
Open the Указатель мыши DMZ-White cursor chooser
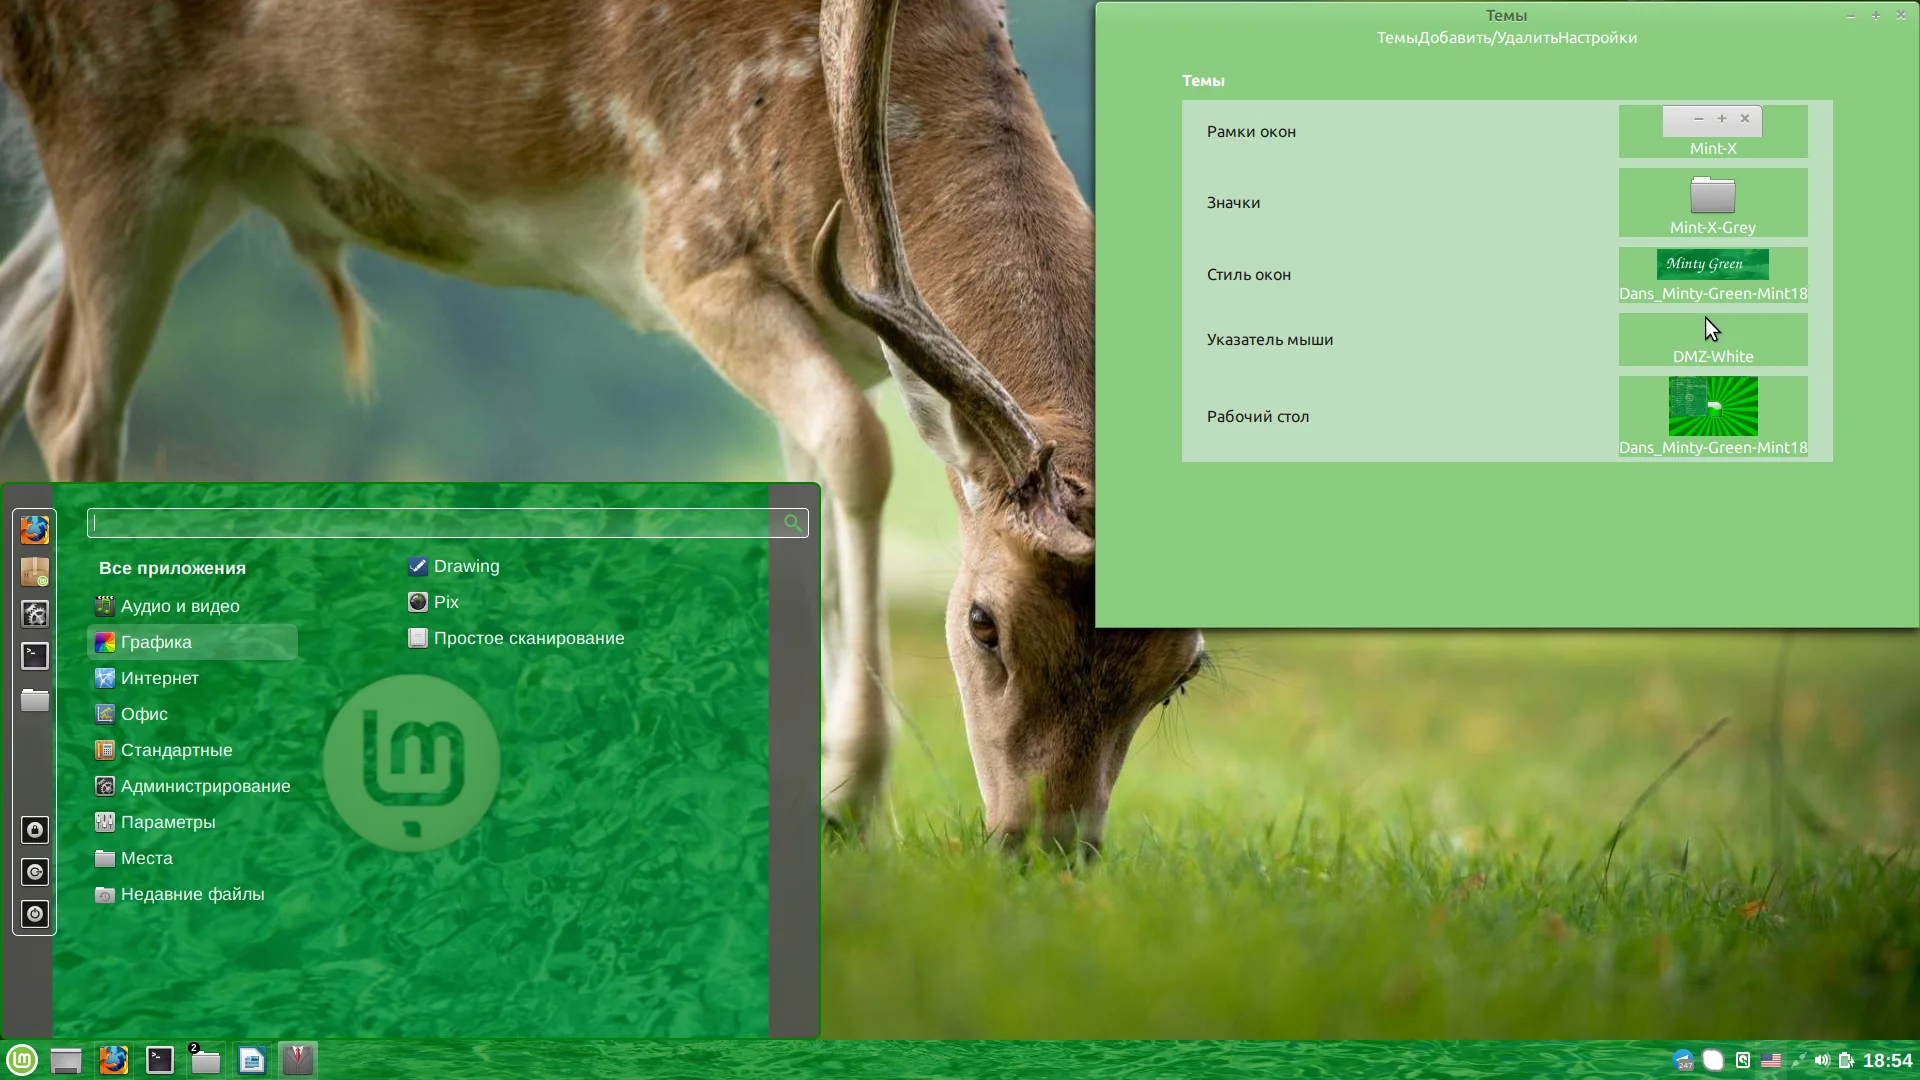tap(1712, 340)
